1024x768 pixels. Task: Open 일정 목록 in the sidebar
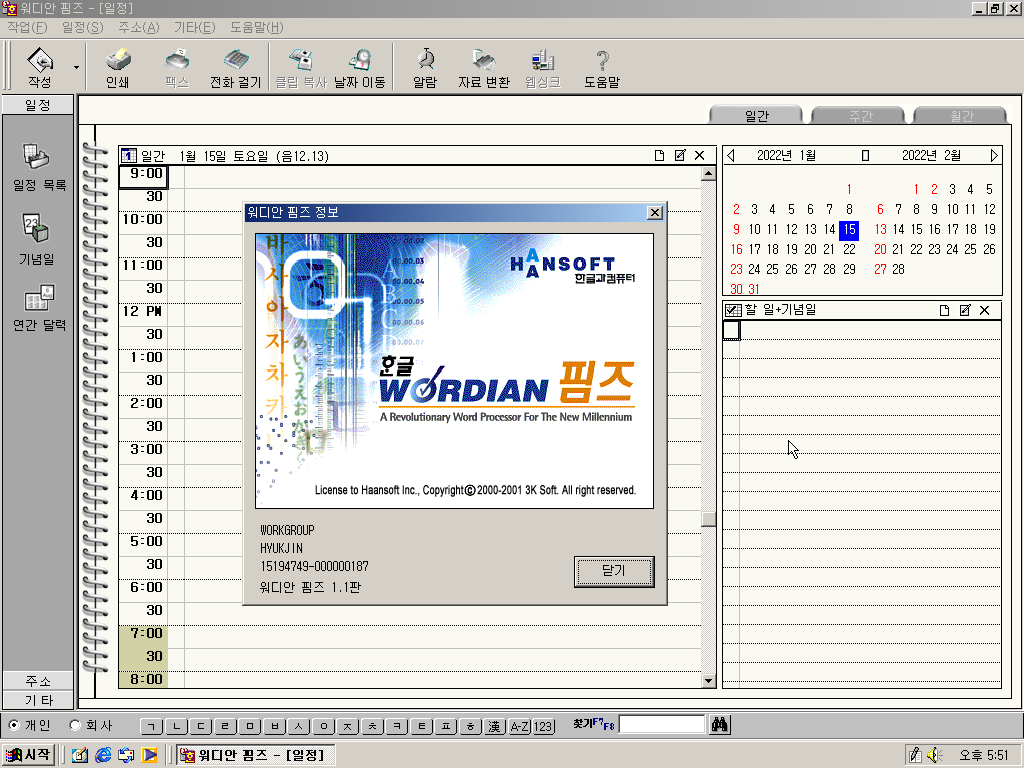(x=39, y=167)
